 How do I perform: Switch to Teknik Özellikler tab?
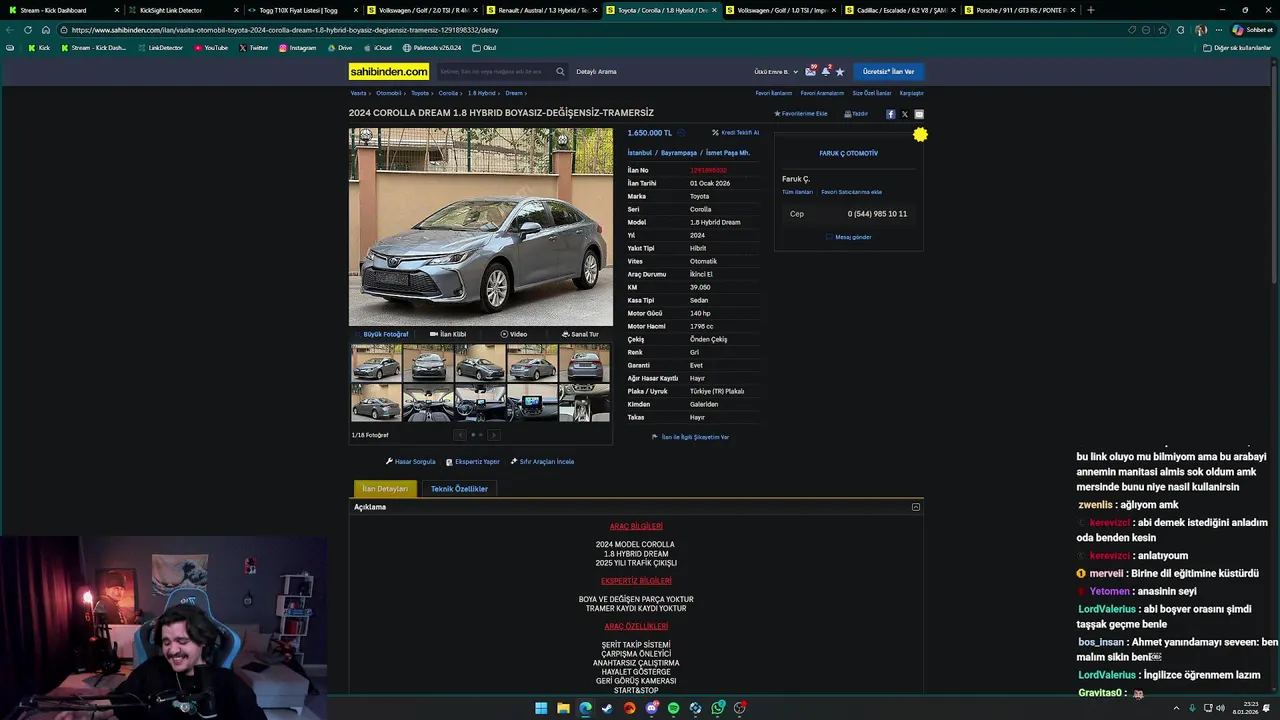pos(459,489)
